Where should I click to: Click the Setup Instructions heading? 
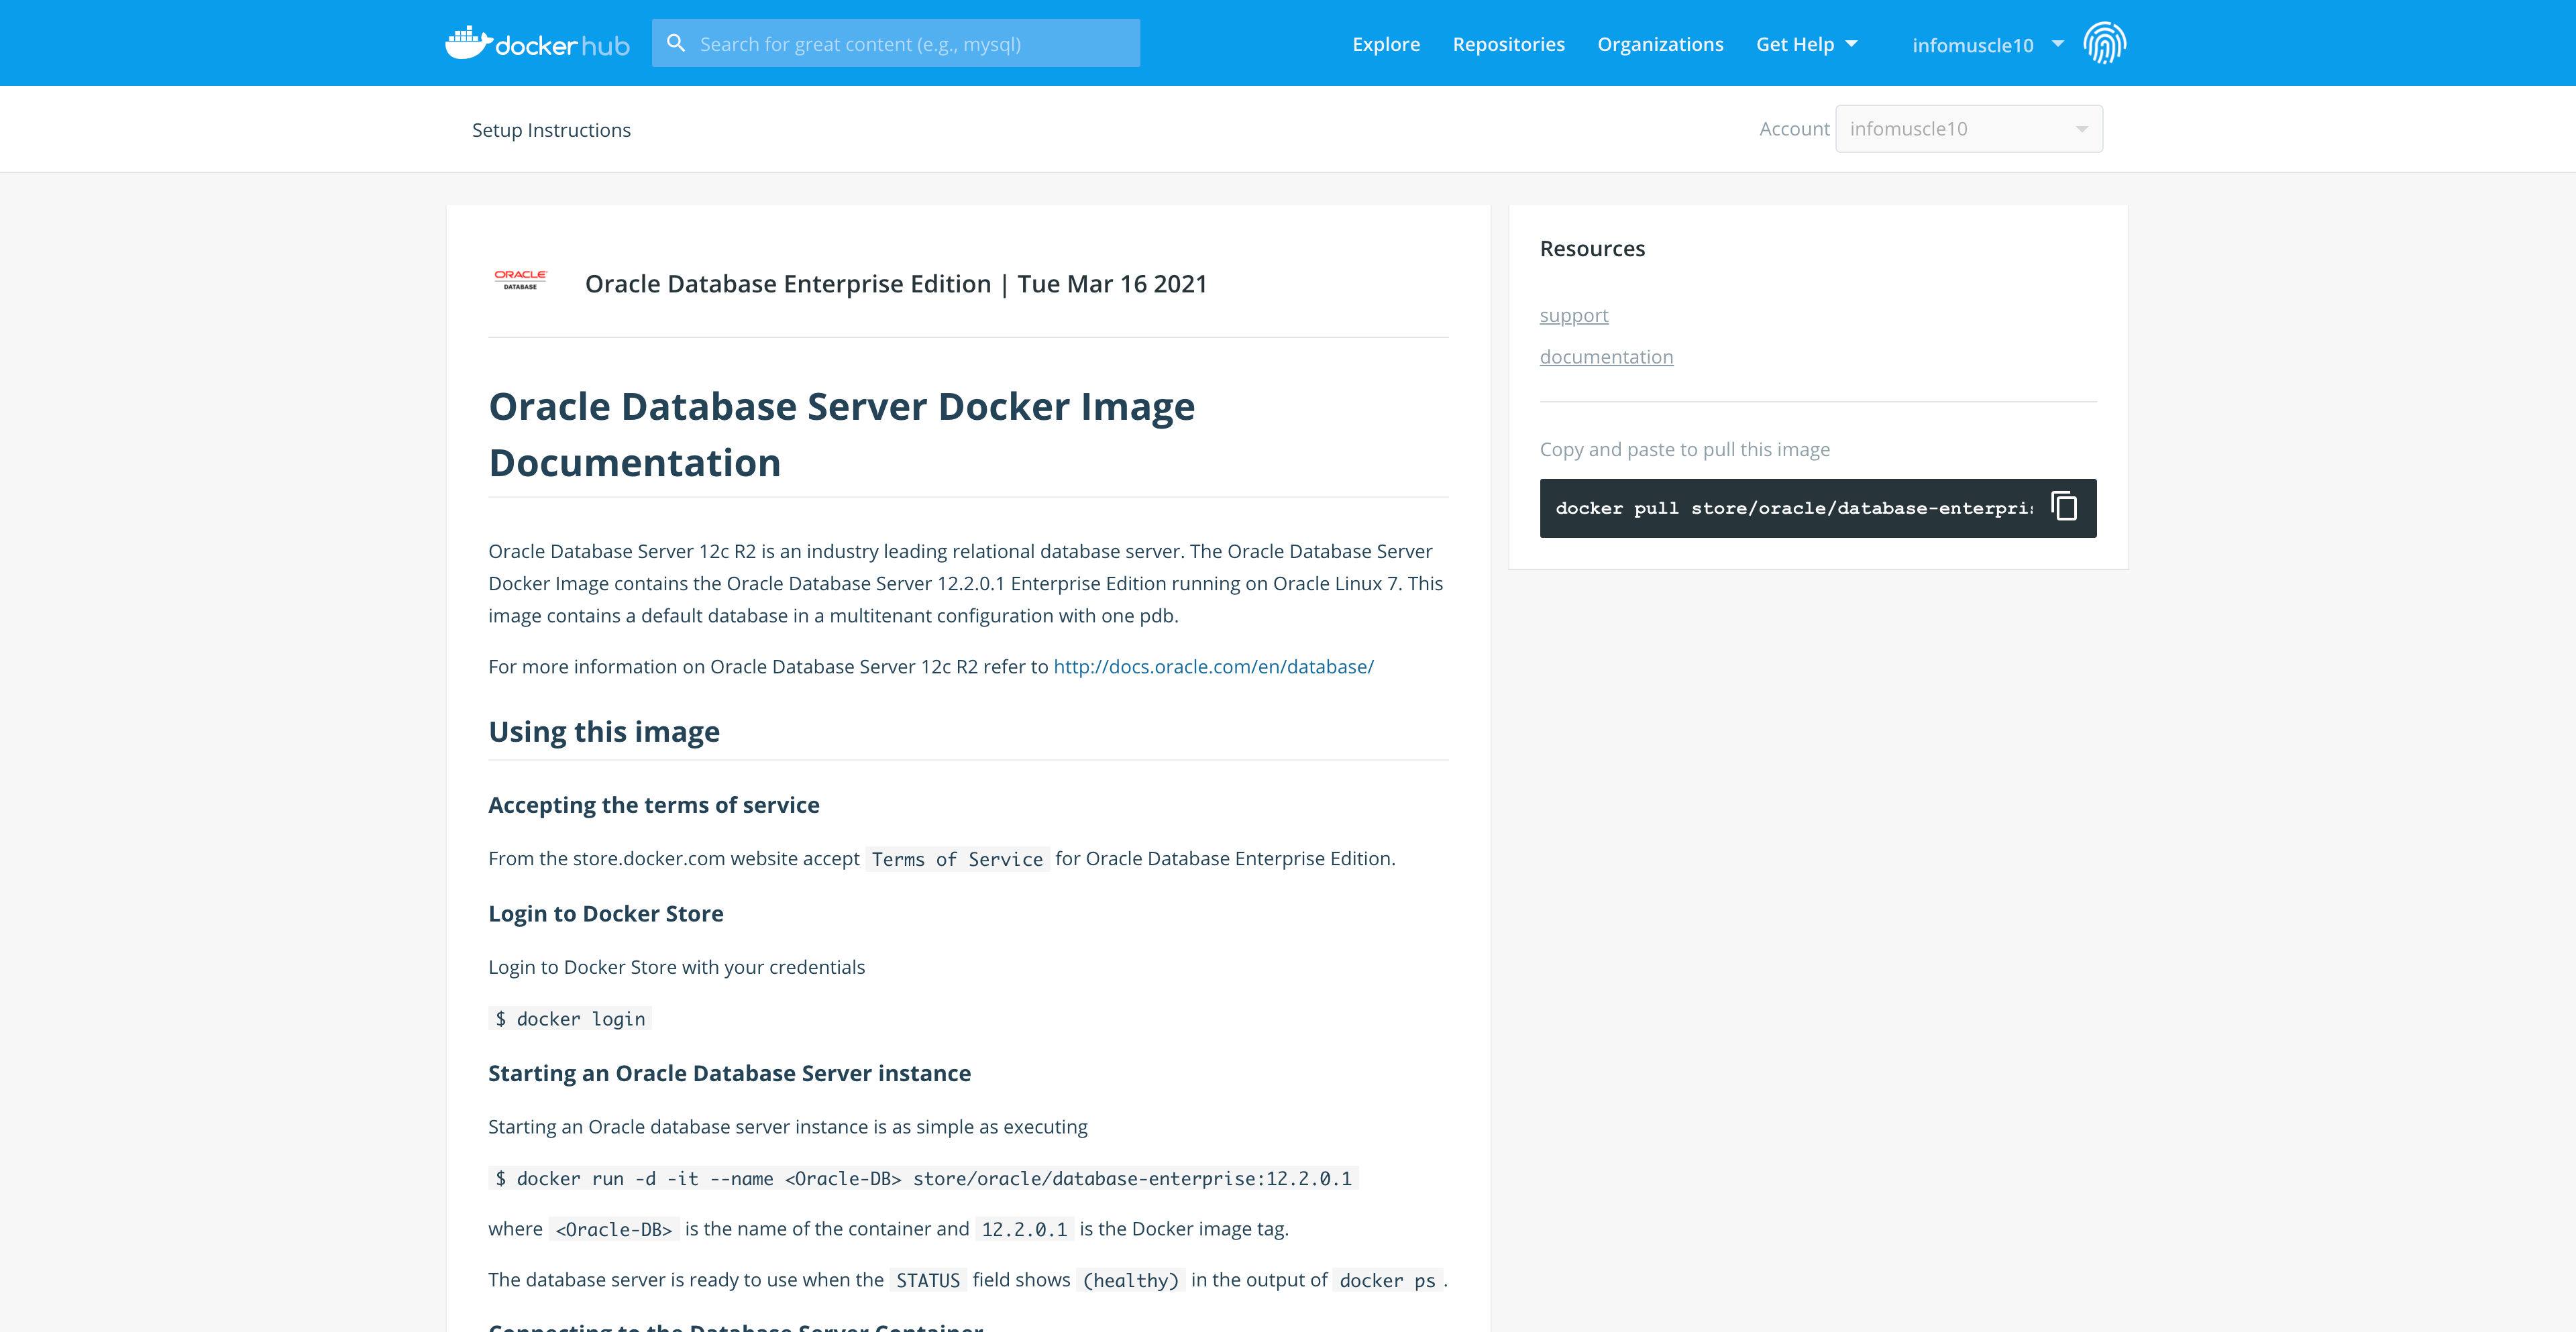point(551,130)
